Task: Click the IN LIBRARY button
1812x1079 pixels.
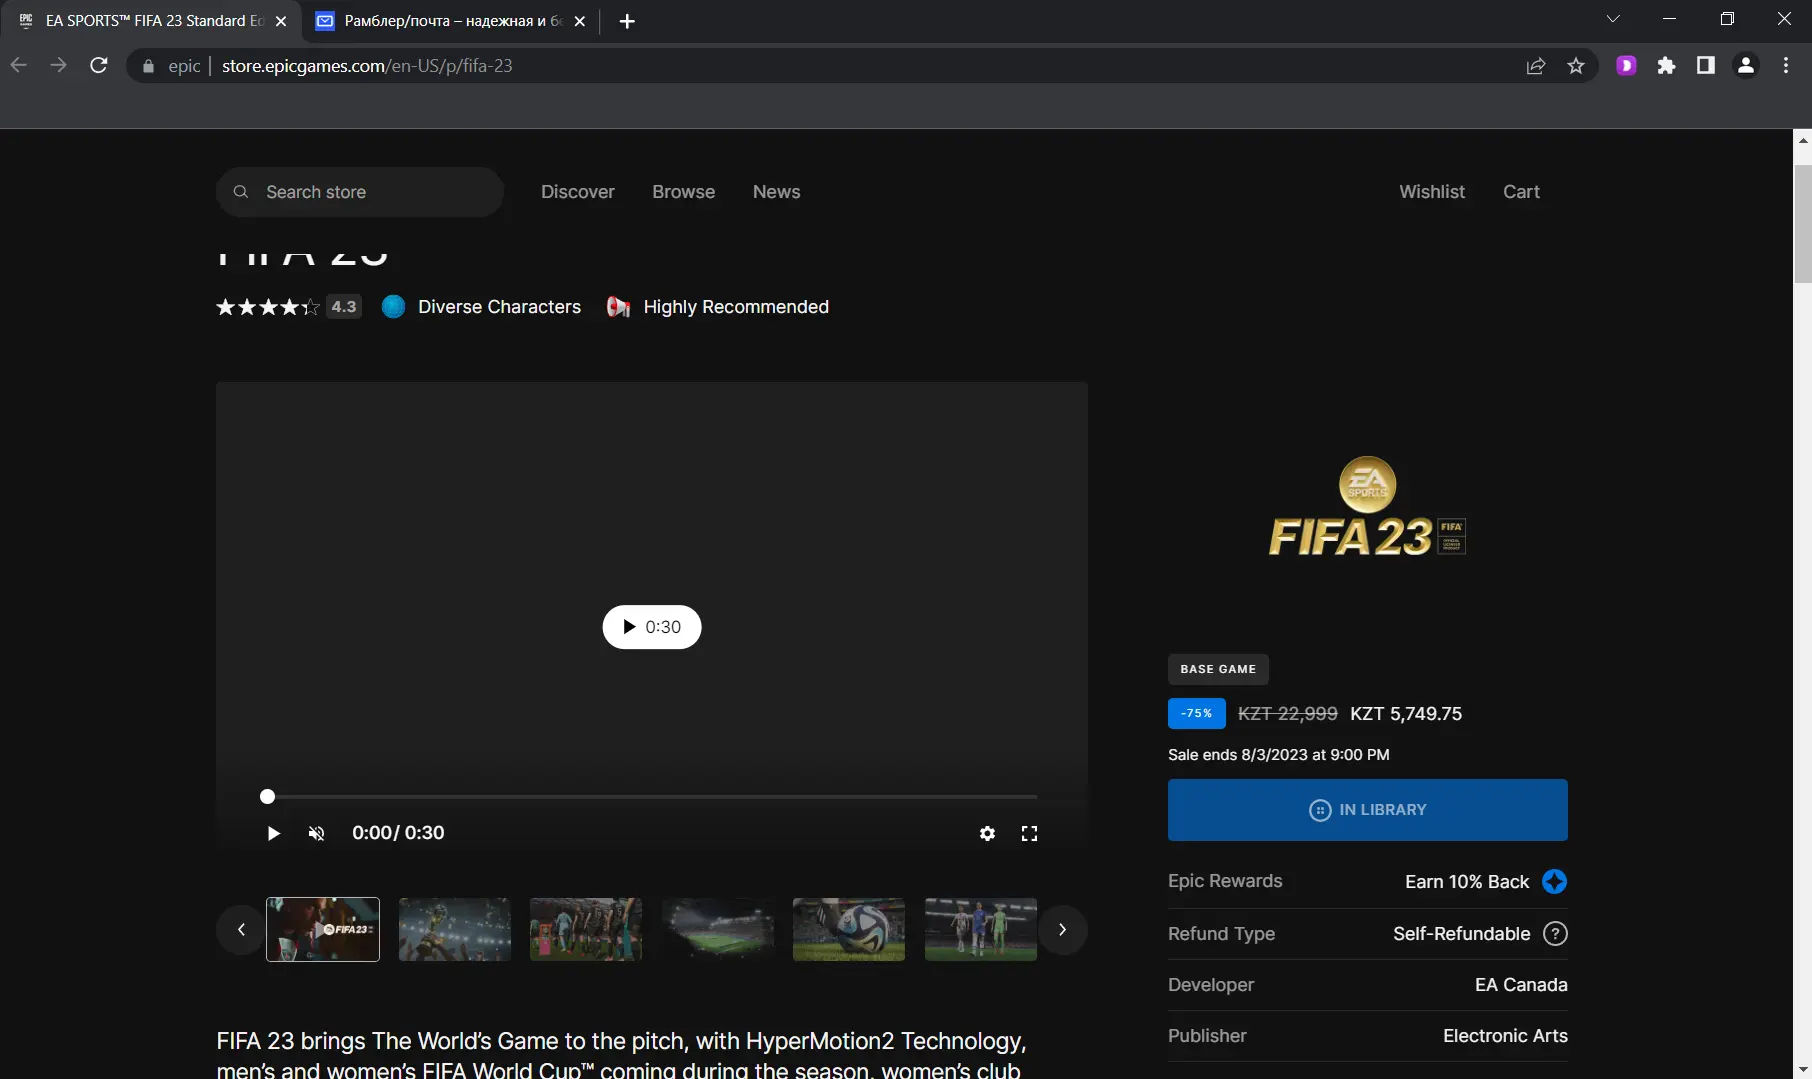Action: click(x=1368, y=810)
